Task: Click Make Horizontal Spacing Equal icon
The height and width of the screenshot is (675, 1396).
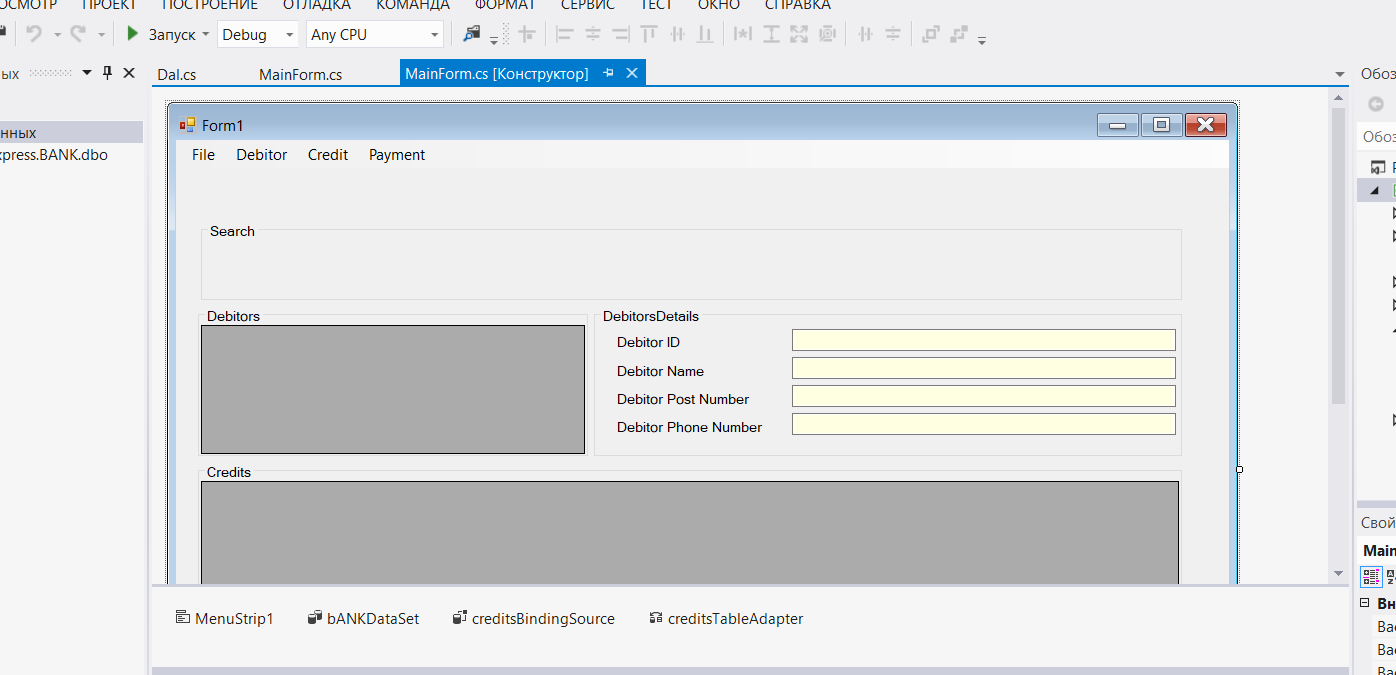Action: pyautogui.click(x=865, y=34)
